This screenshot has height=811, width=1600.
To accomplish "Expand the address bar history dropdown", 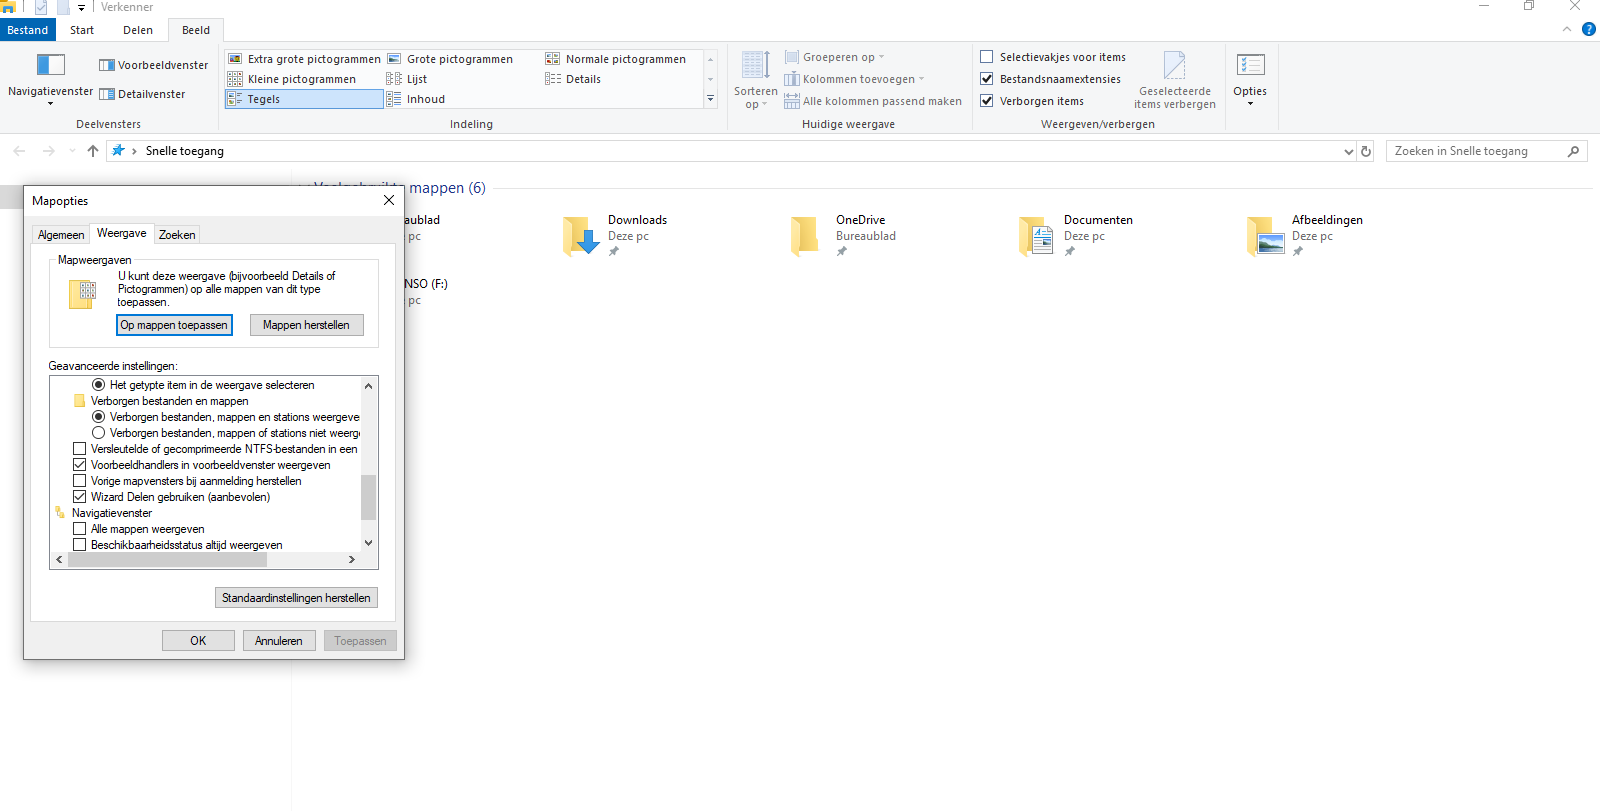I will (x=1349, y=151).
